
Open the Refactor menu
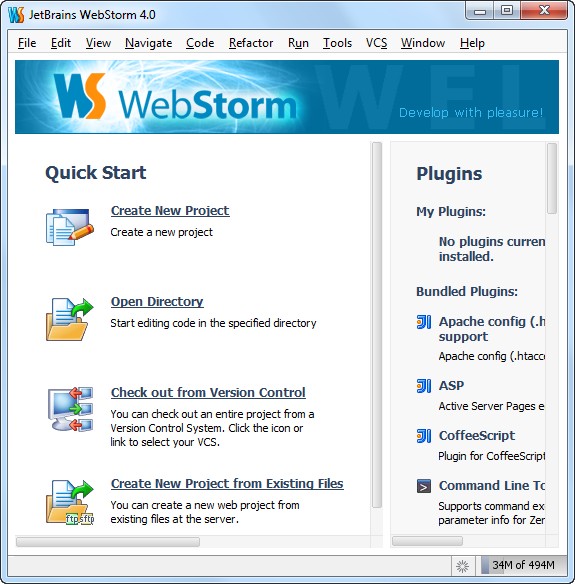(x=251, y=43)
